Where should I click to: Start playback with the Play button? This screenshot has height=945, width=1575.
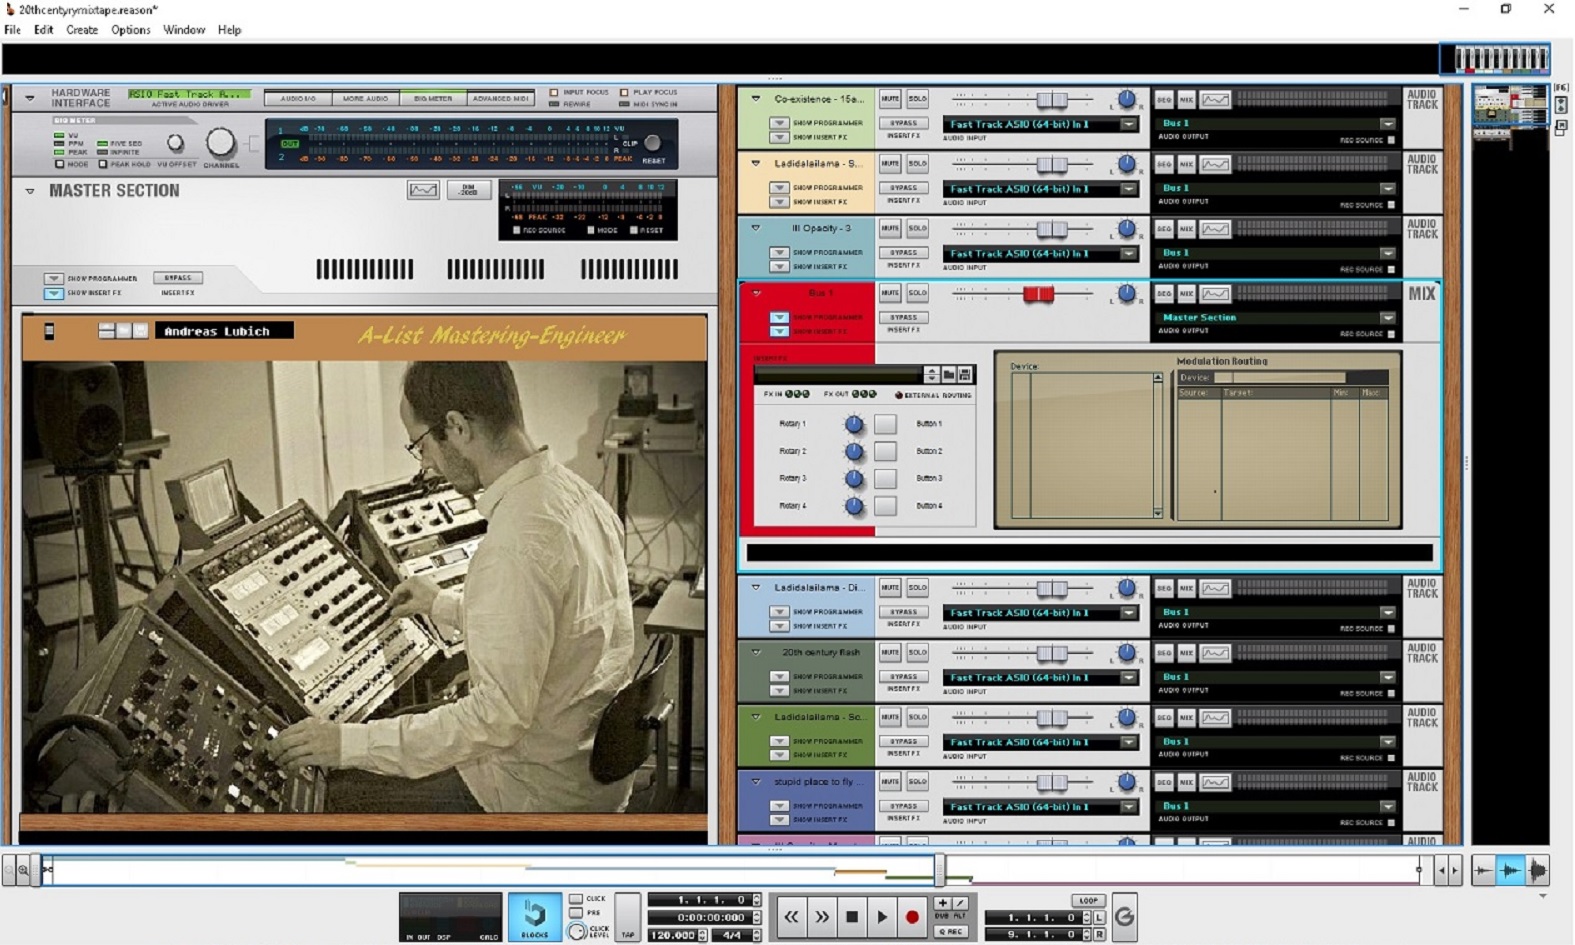pyautogui.click(x=881, y=916)
